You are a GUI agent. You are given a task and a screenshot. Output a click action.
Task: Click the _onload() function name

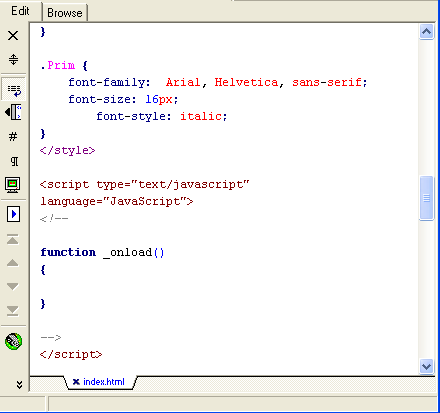[x=134, y=253]
